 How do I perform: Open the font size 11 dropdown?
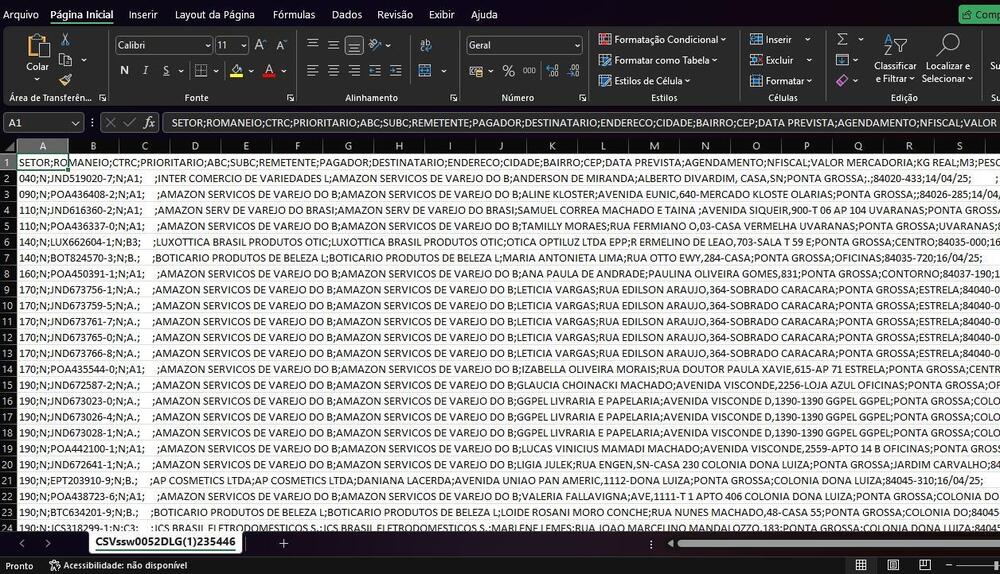(244, 45)
